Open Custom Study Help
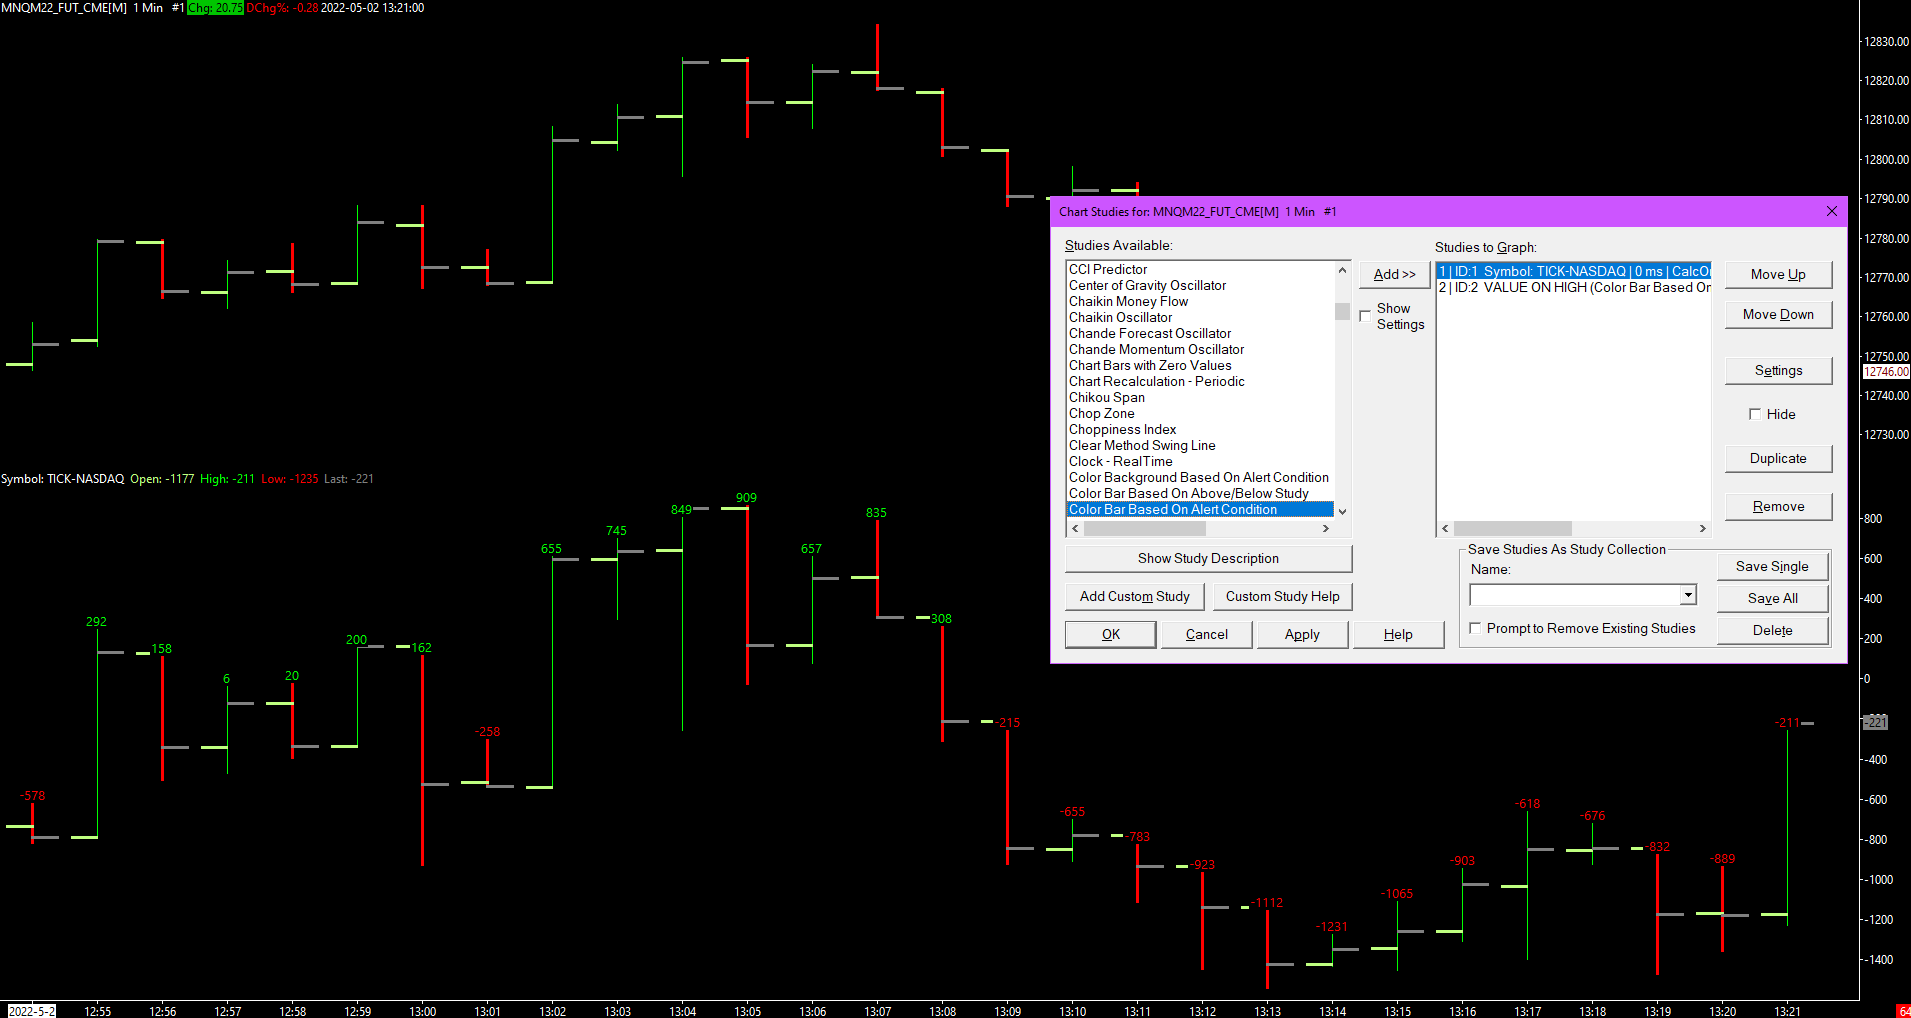Screen dimensions: 1911x1018 (x=1282, y=596)
